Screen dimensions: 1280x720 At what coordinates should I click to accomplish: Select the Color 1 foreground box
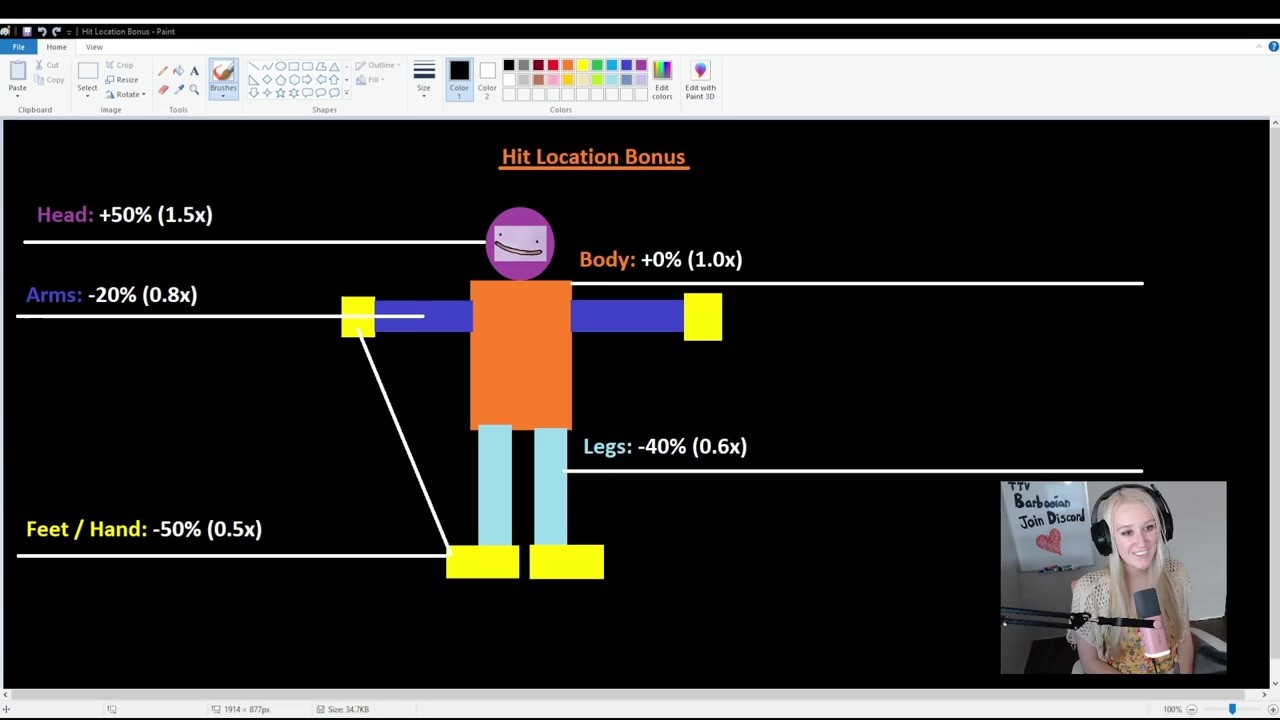(x=459, y=78)
